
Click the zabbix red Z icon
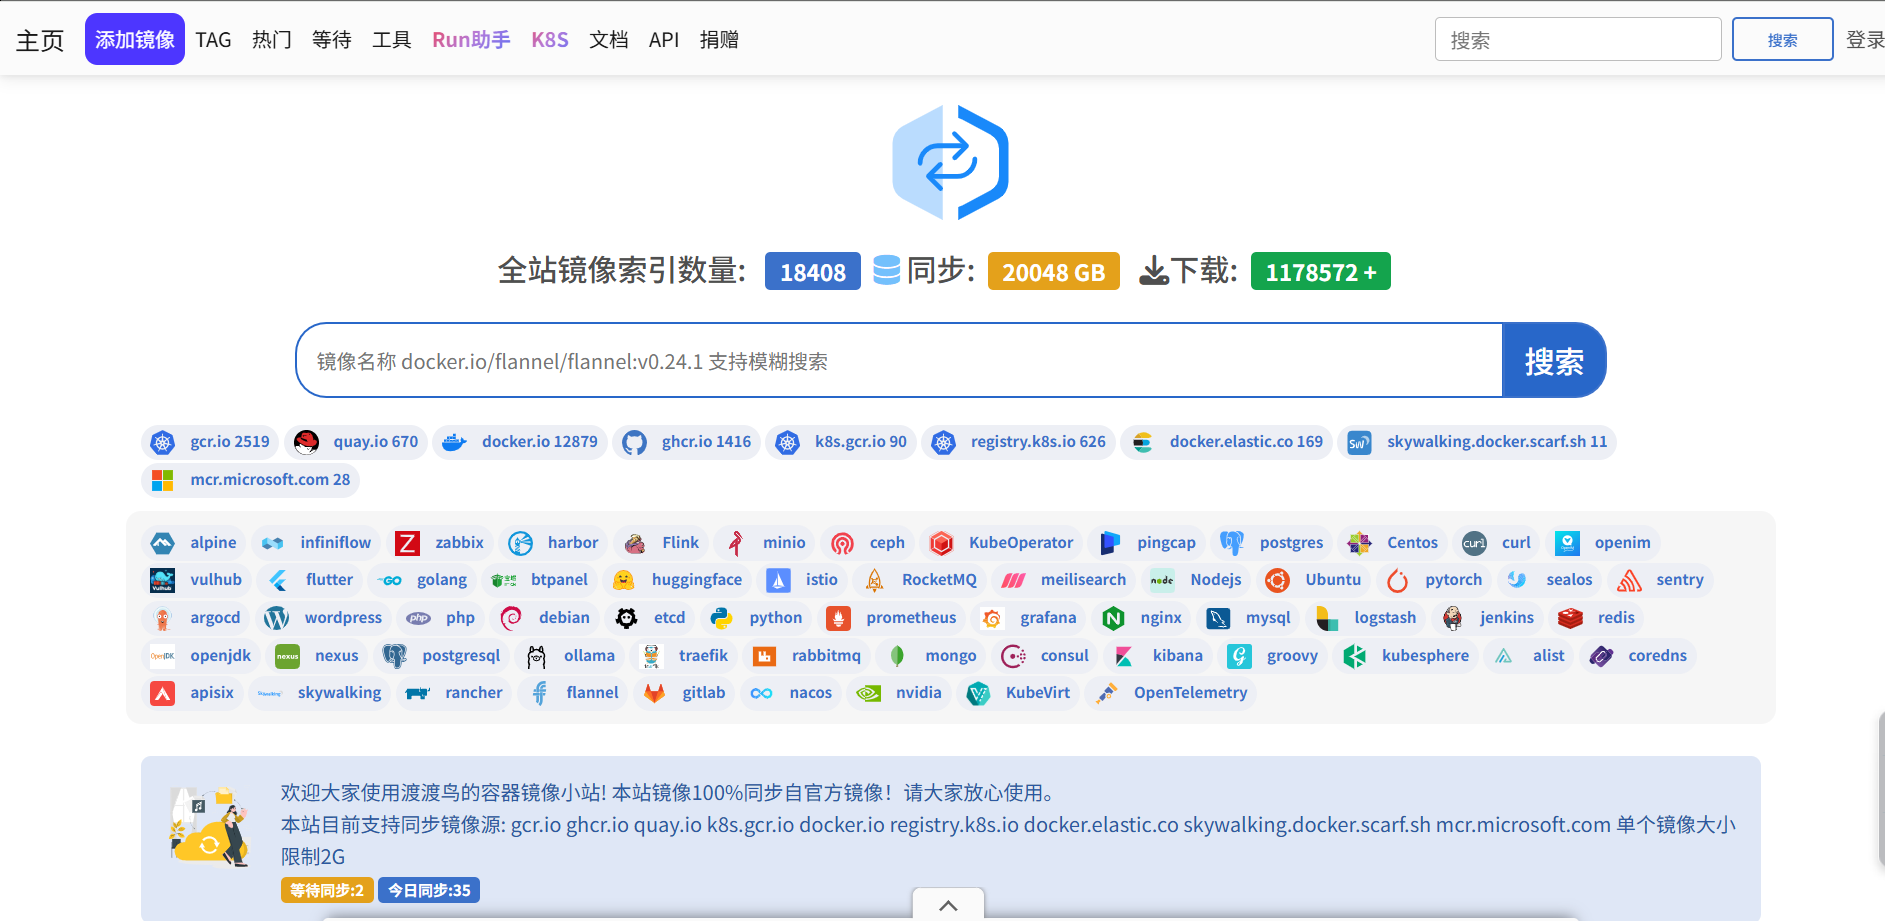(407, 543)
